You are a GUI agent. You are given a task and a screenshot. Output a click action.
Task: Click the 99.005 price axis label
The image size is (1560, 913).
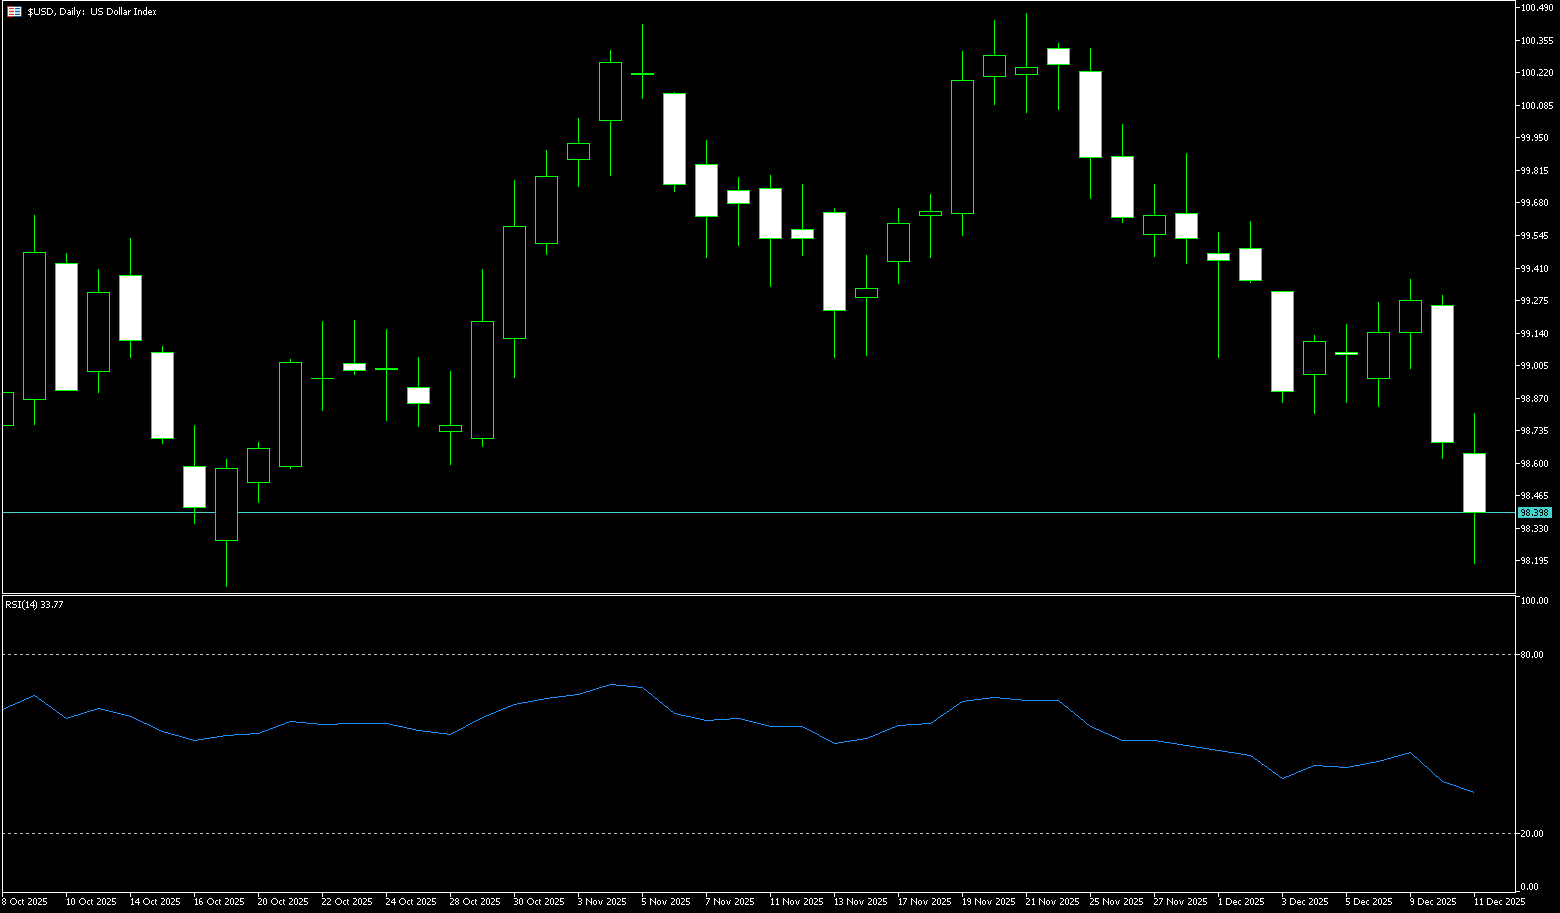pyautogui.click(x=1536, y=366)
